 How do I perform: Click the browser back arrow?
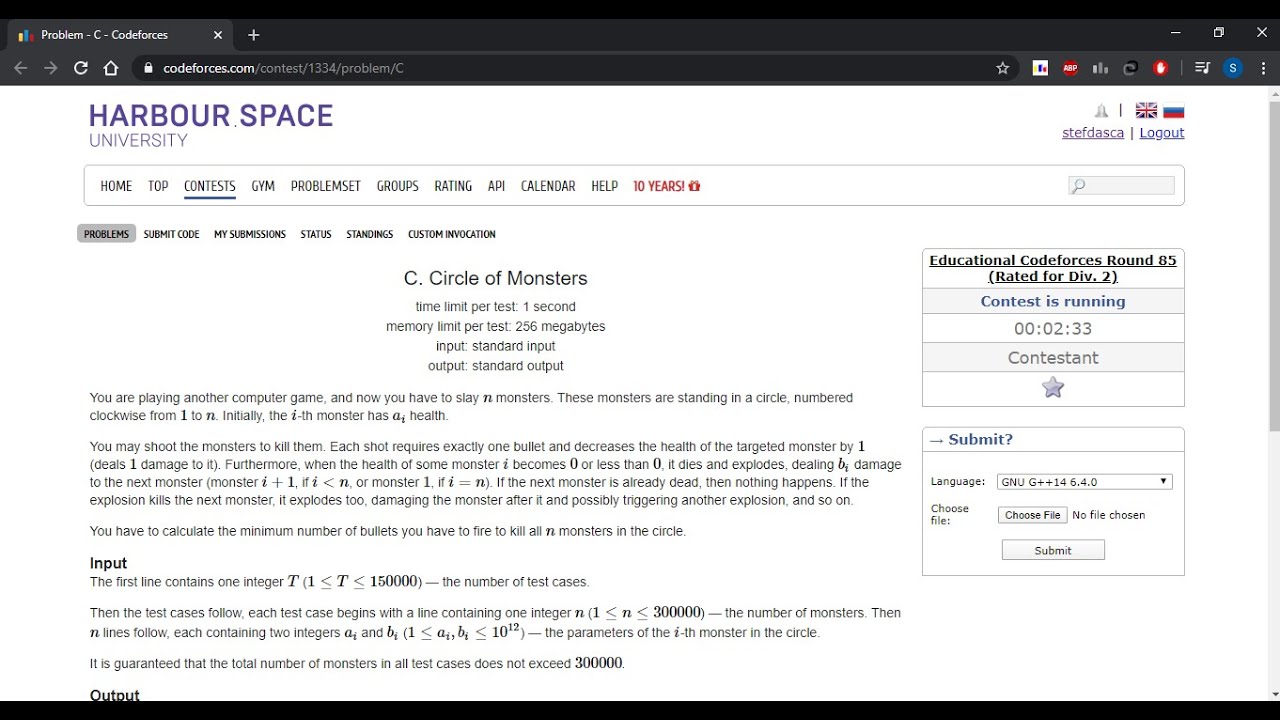(x=21, y=68)
